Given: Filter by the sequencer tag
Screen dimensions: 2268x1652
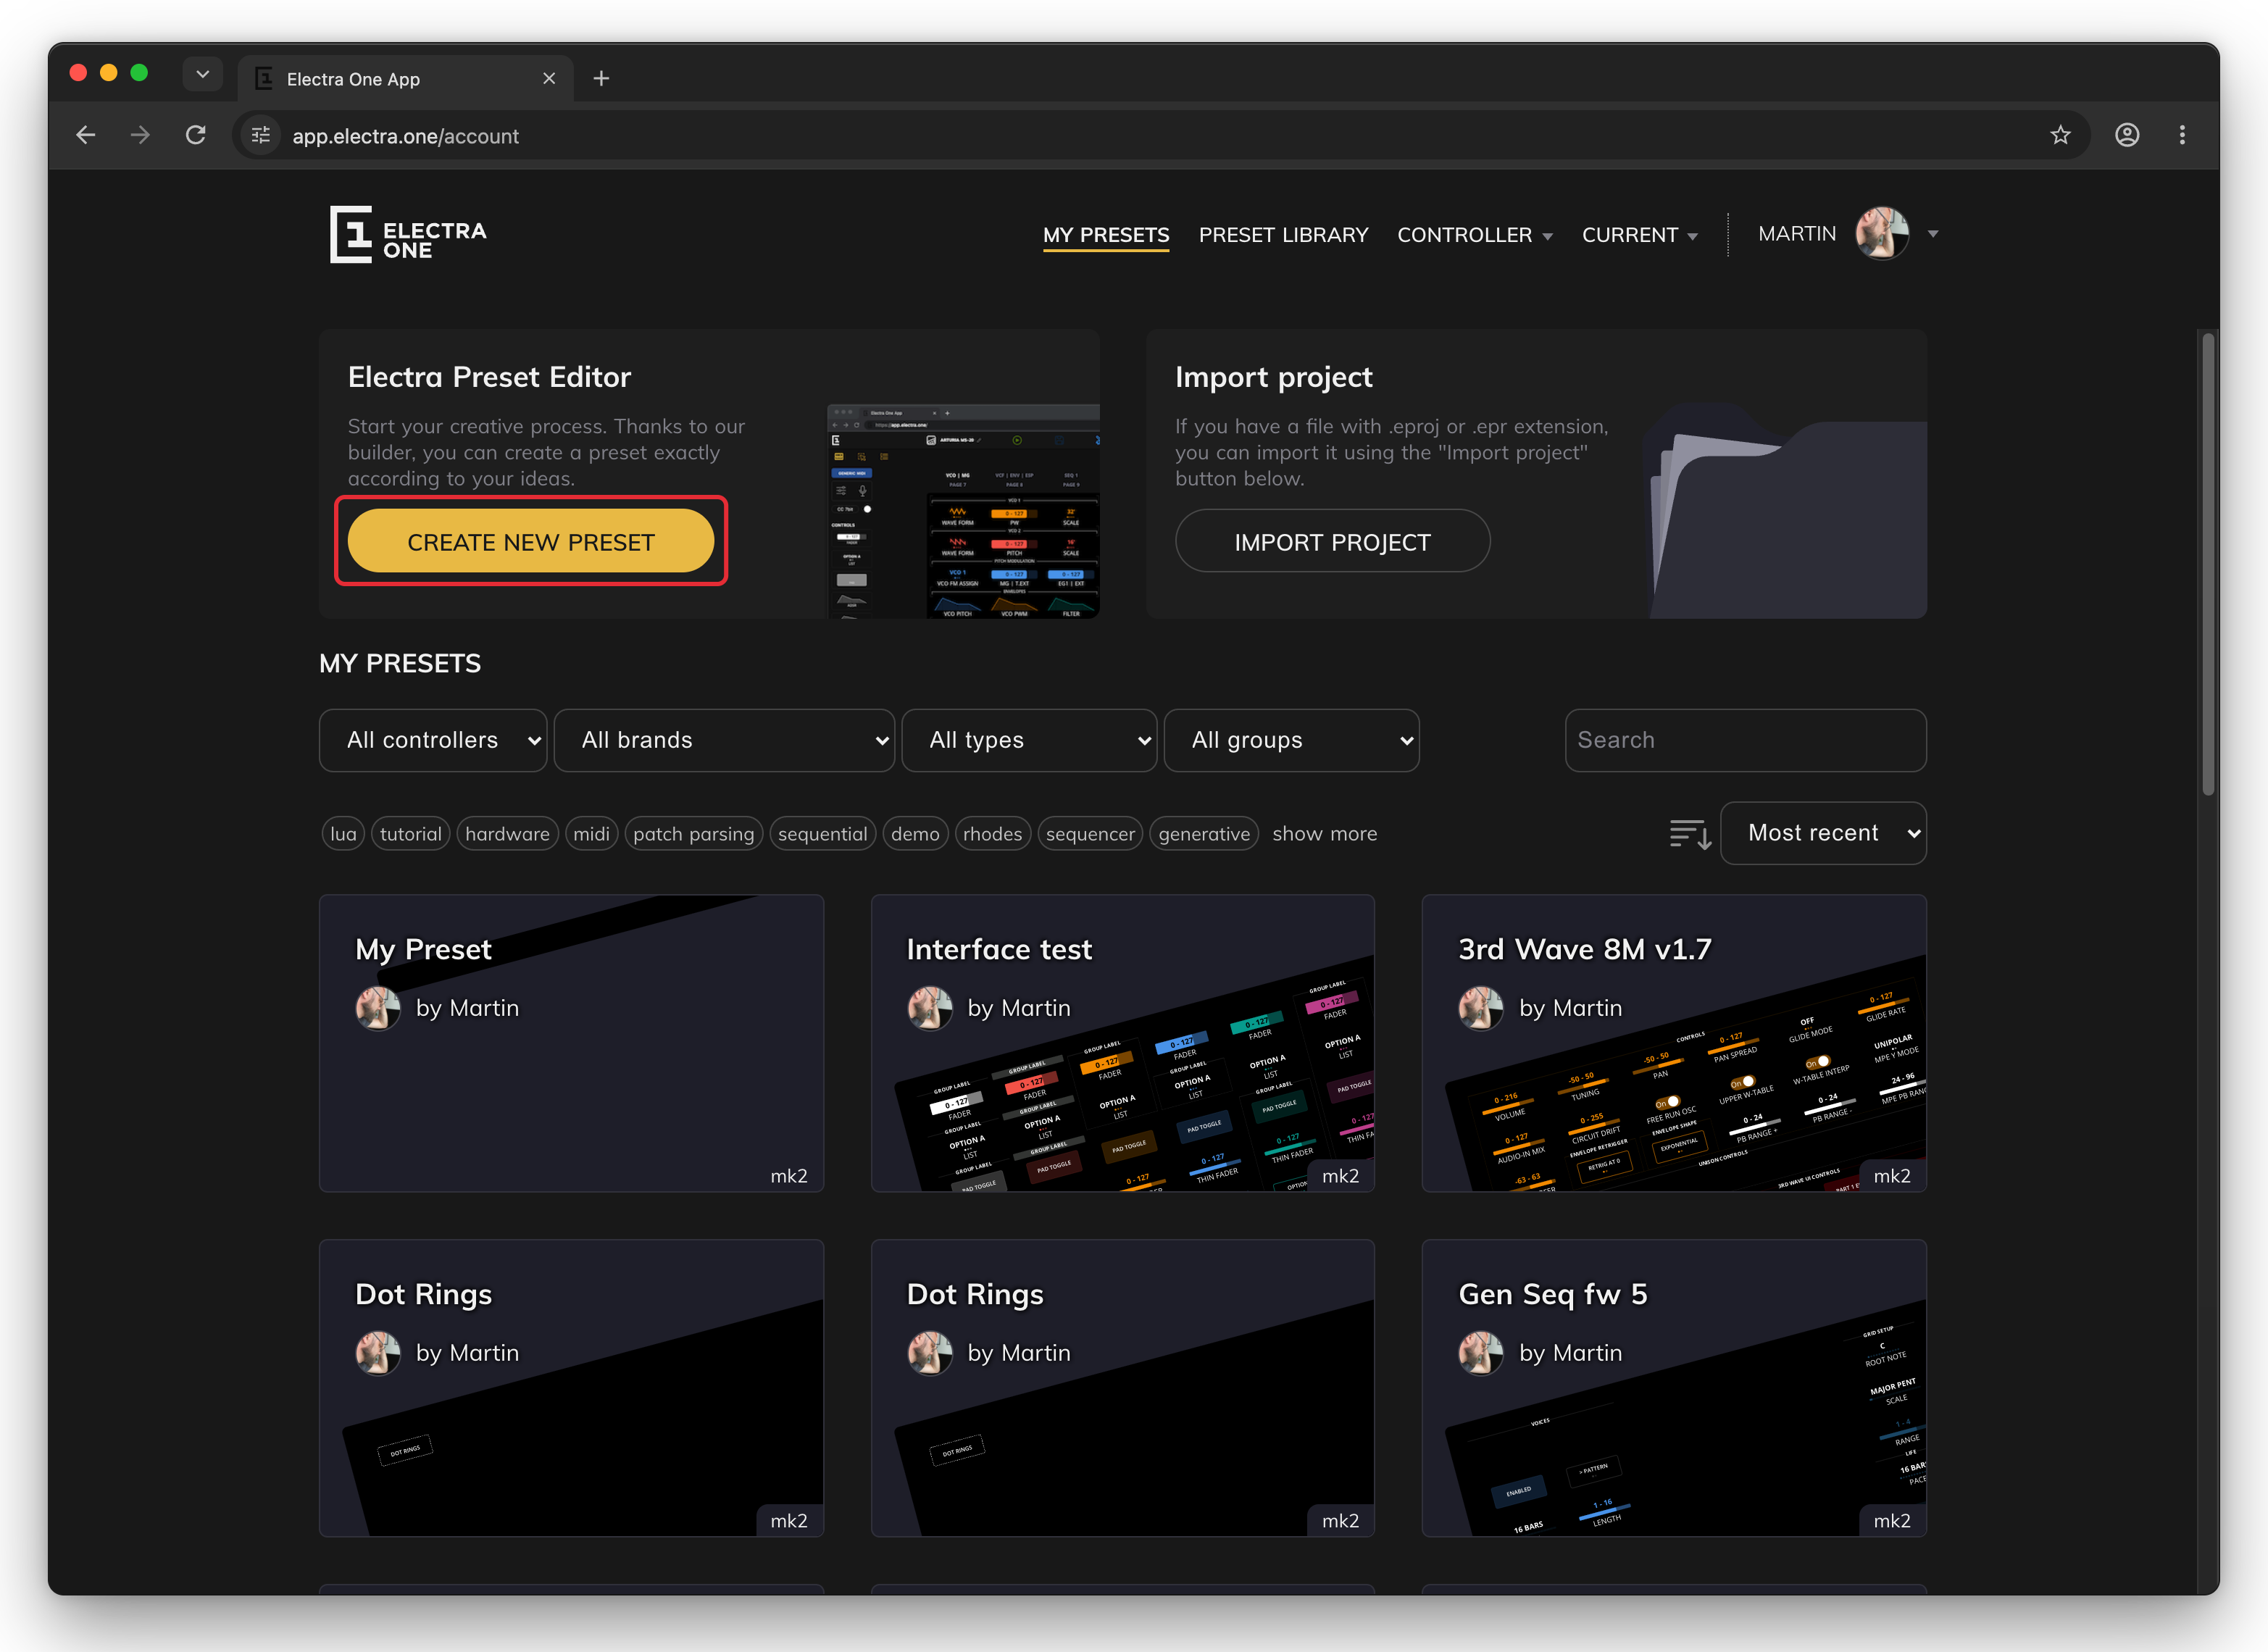Looking at the screenshot, I should point(1090,834).
